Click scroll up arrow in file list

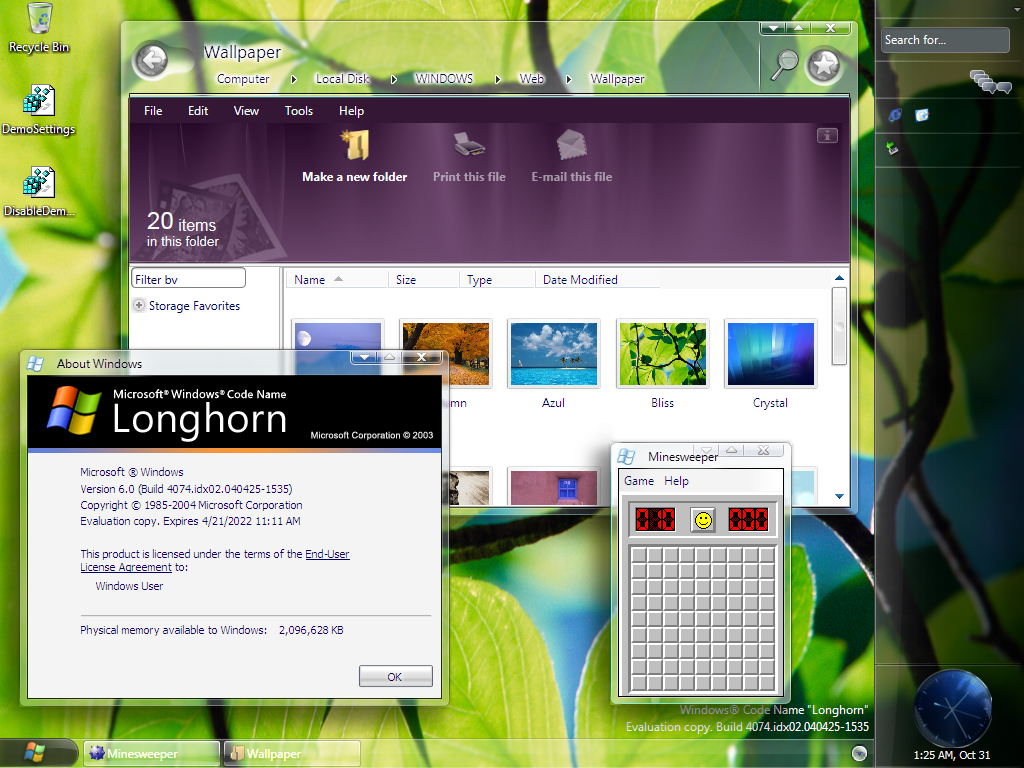click(x=839, y=278)
